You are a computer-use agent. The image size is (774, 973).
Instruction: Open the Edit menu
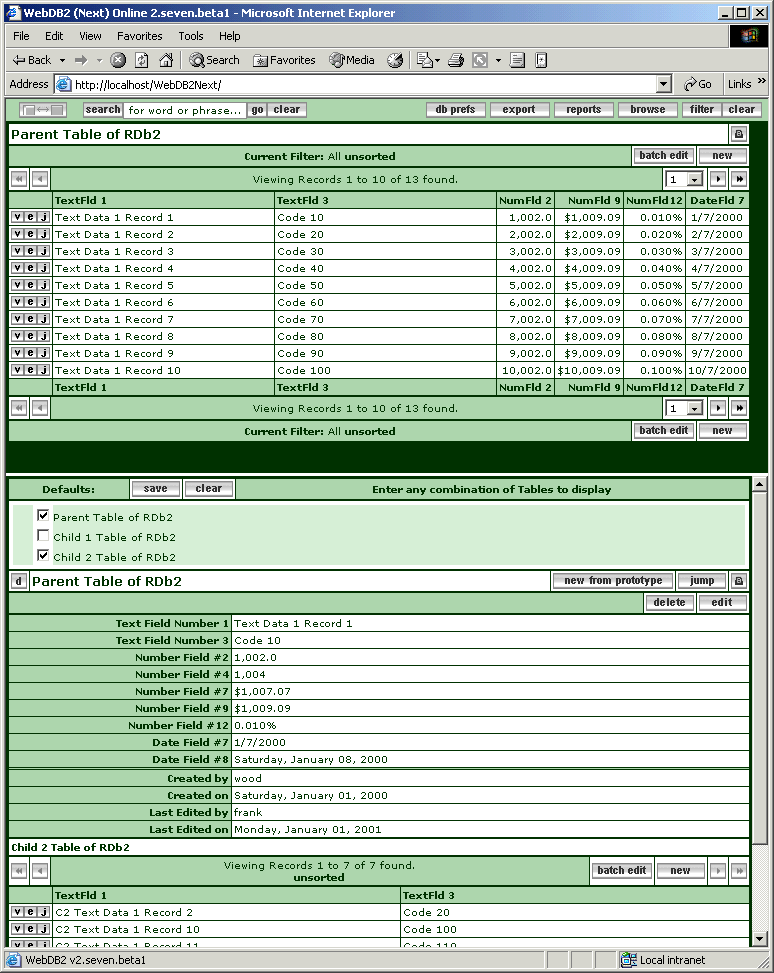click(54, 36)
